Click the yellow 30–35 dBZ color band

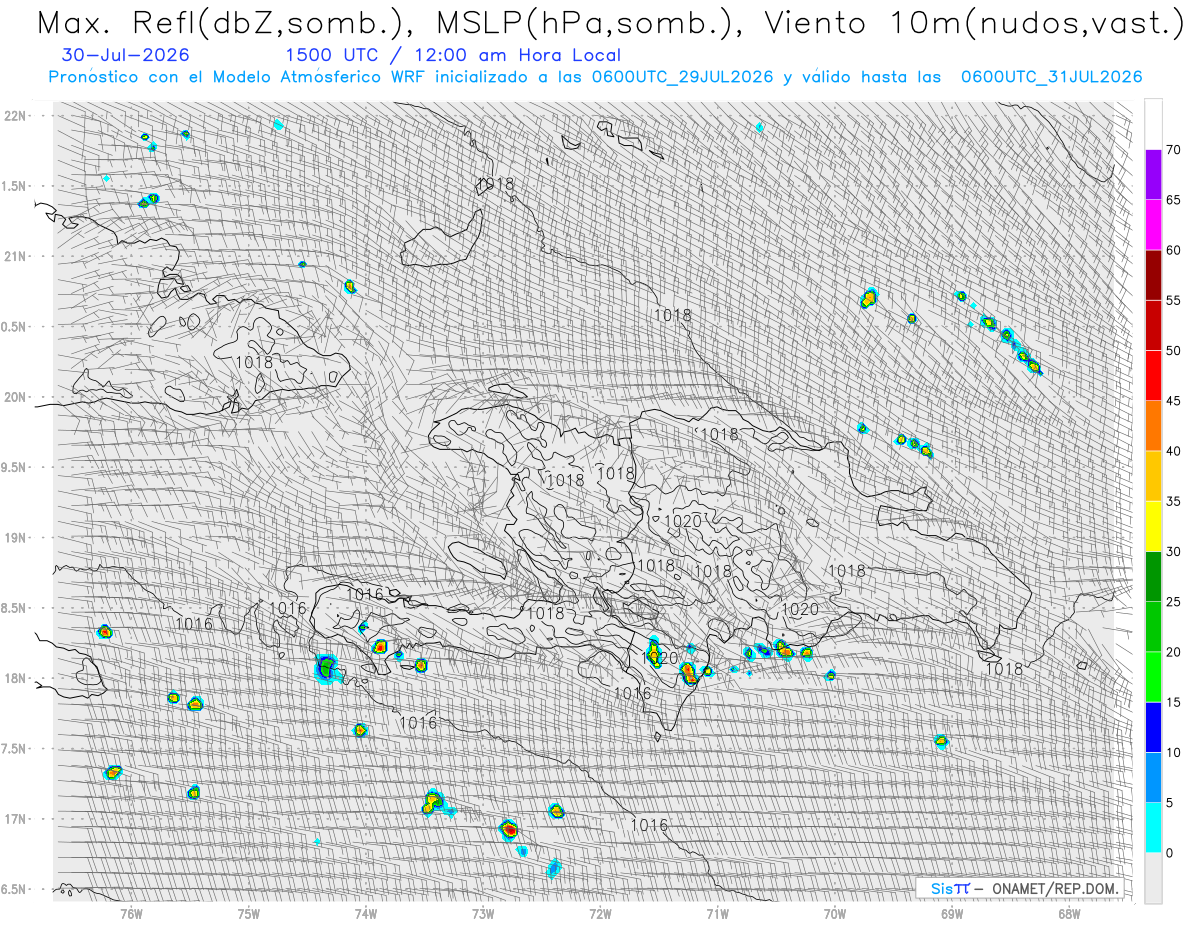(1153, 526)
